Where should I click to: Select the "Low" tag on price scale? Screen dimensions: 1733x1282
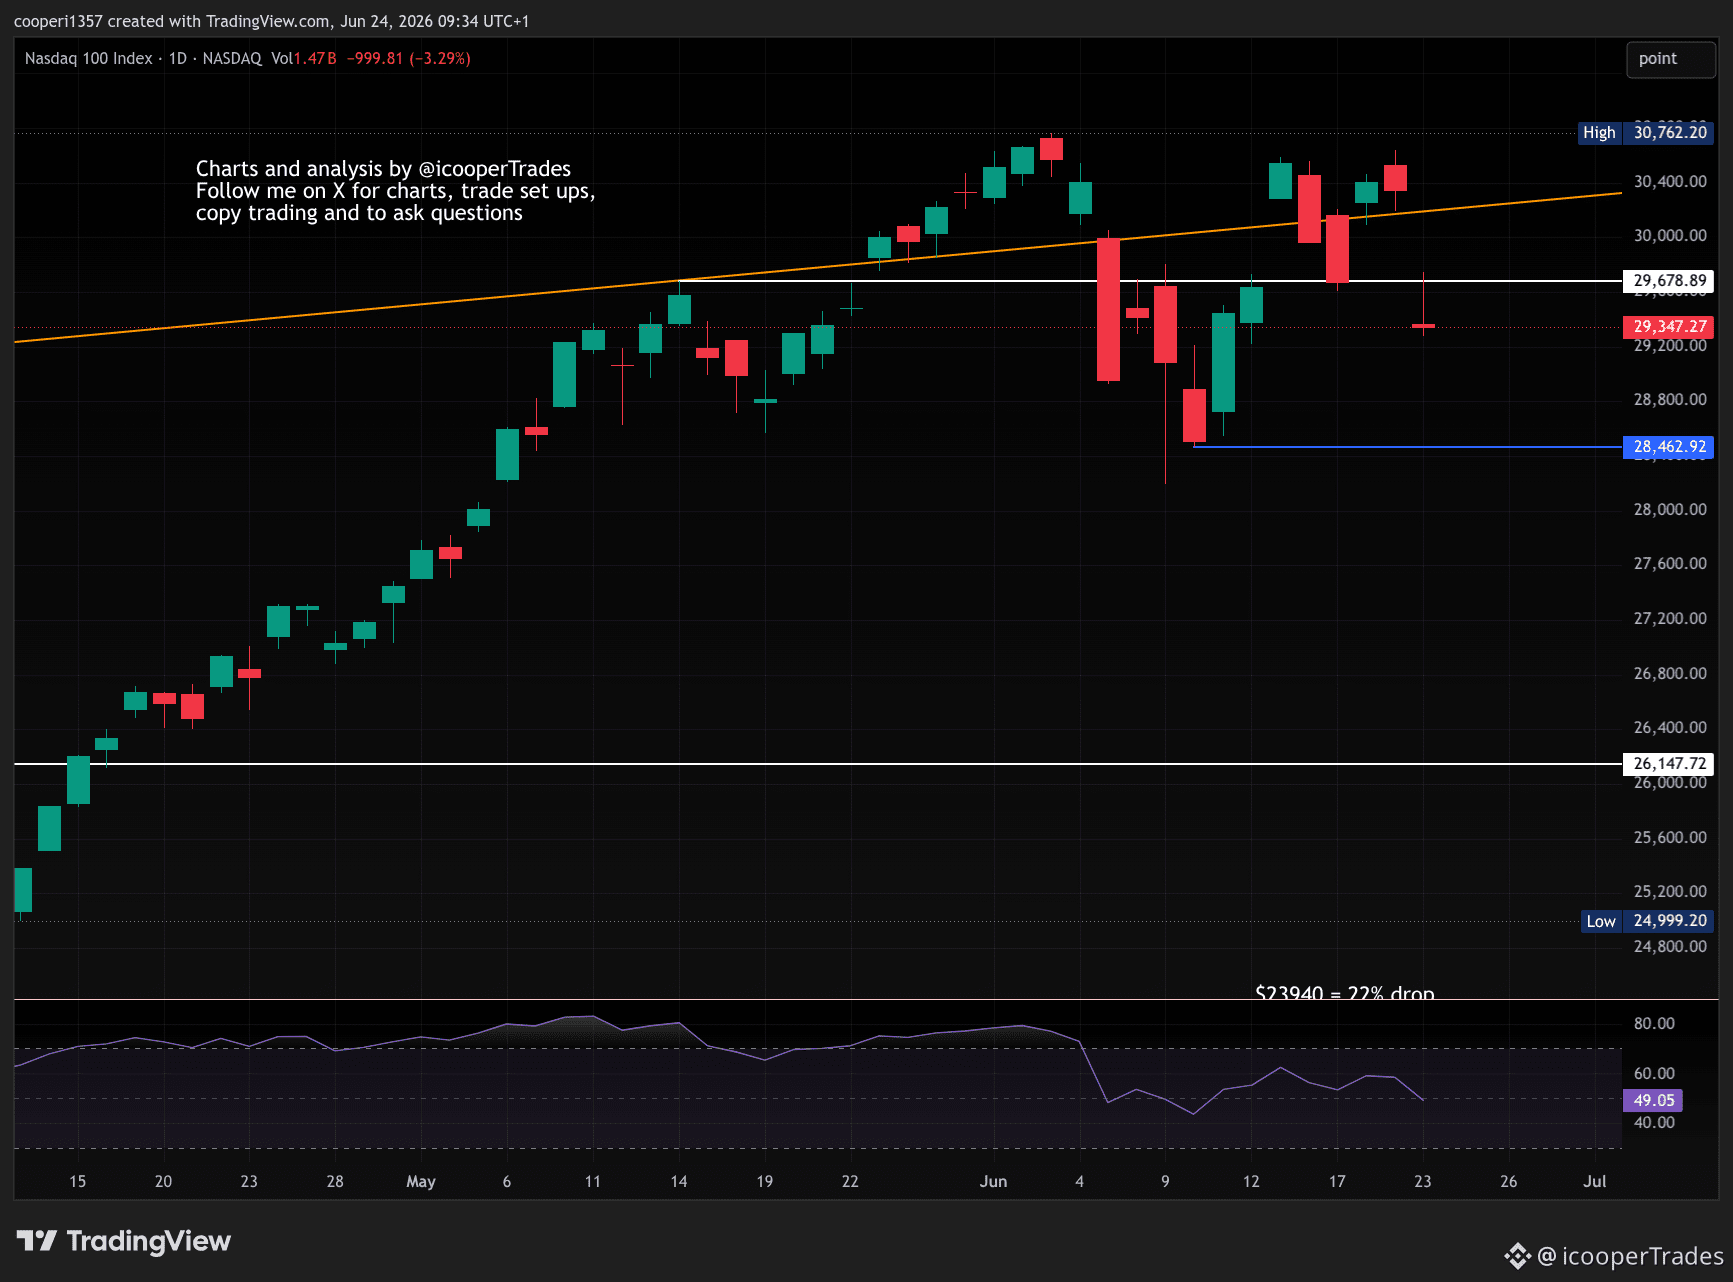tap(1601, 921)
